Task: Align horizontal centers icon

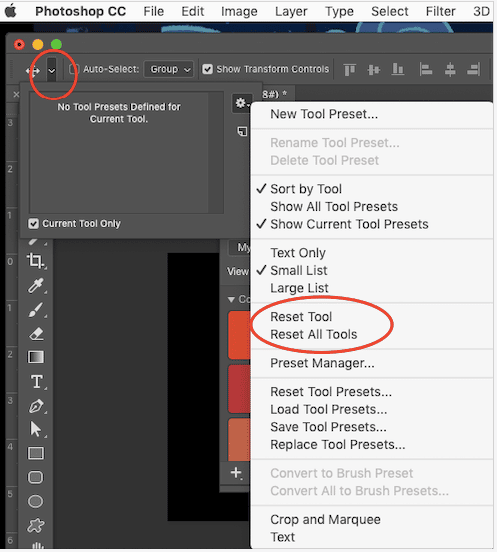Action: point(450,69)
